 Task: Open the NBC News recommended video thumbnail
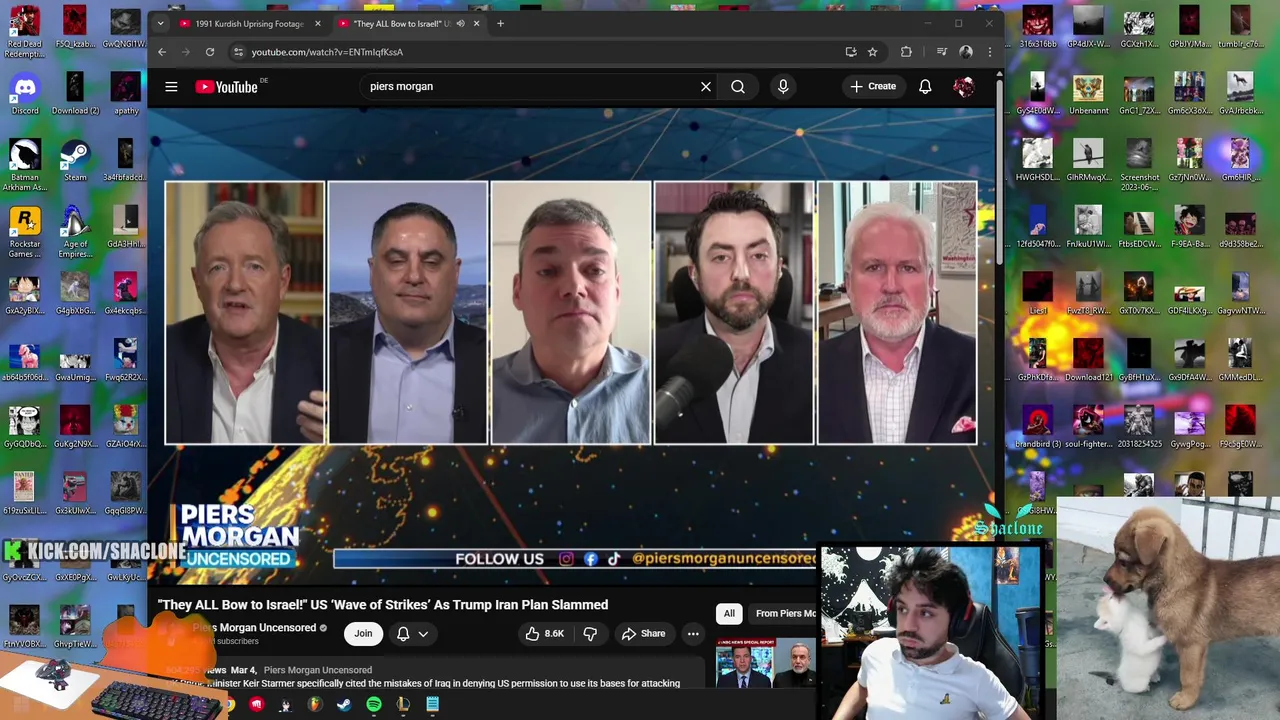click(x=766, y=664)
